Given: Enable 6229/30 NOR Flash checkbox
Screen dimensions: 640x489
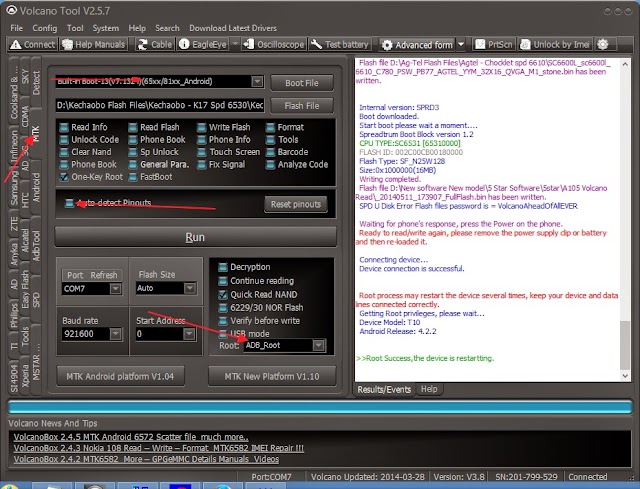Looking at the screenshot, I should (223, 308).
